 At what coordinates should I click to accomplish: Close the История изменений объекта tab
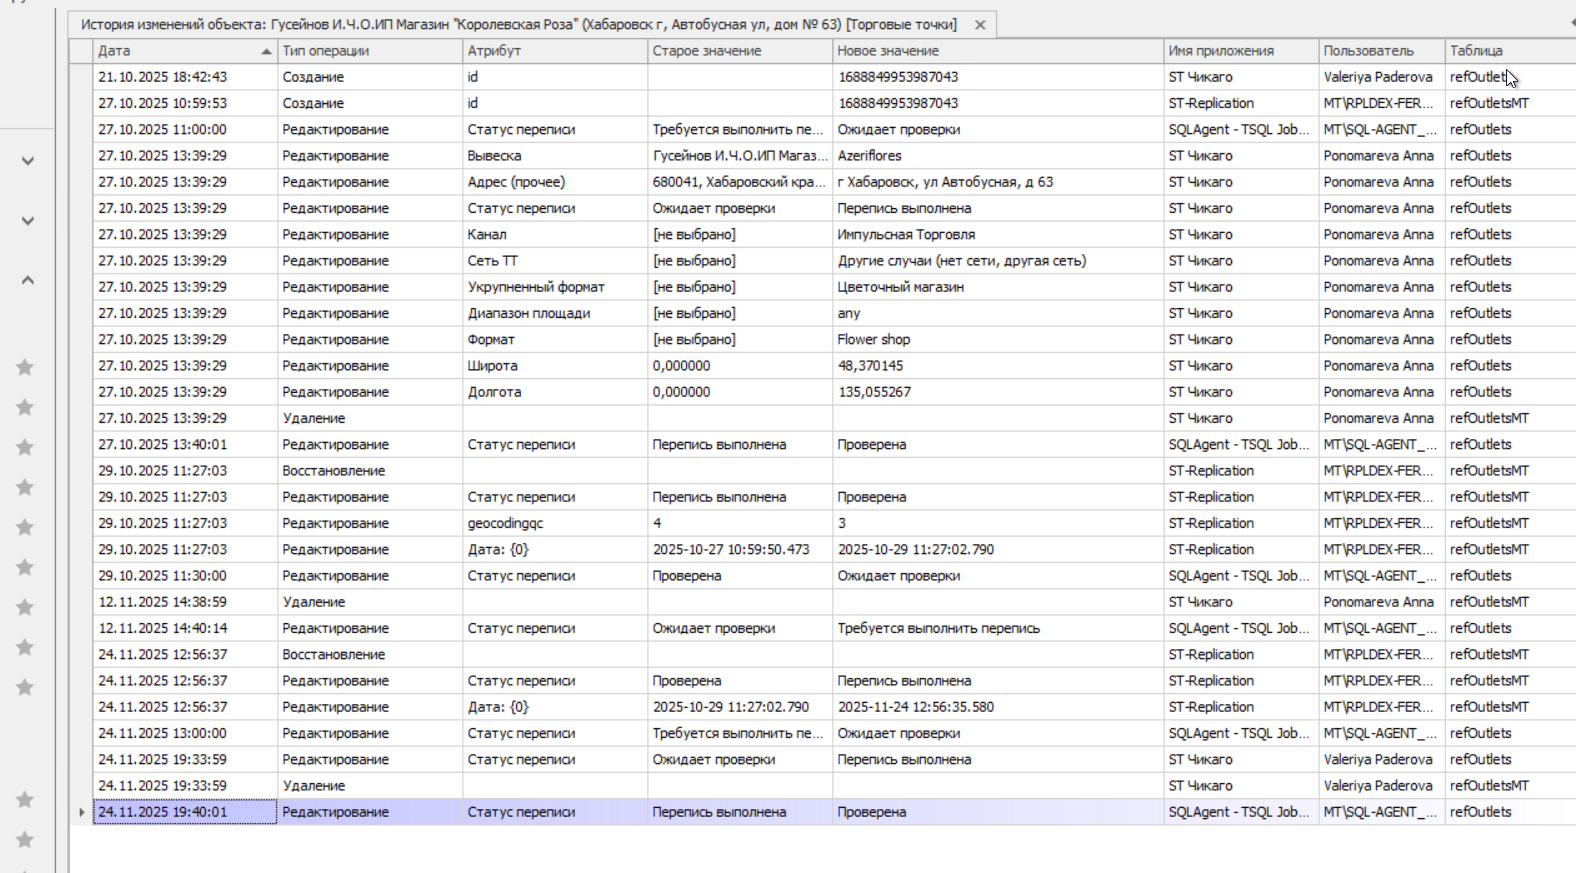coord(980,25)
